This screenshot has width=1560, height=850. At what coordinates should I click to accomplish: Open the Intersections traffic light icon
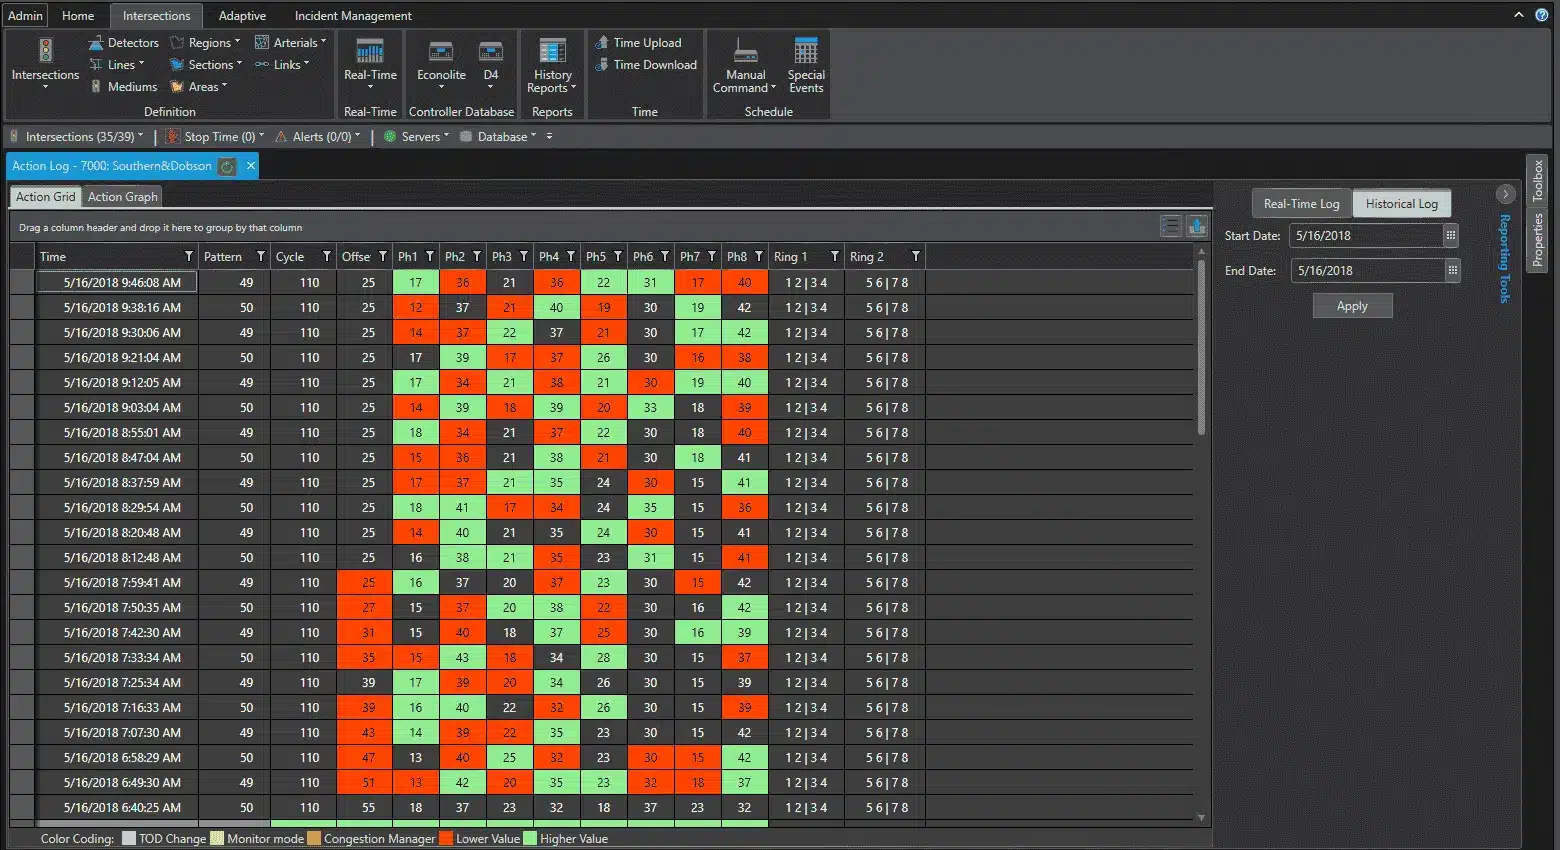(45, 50)
